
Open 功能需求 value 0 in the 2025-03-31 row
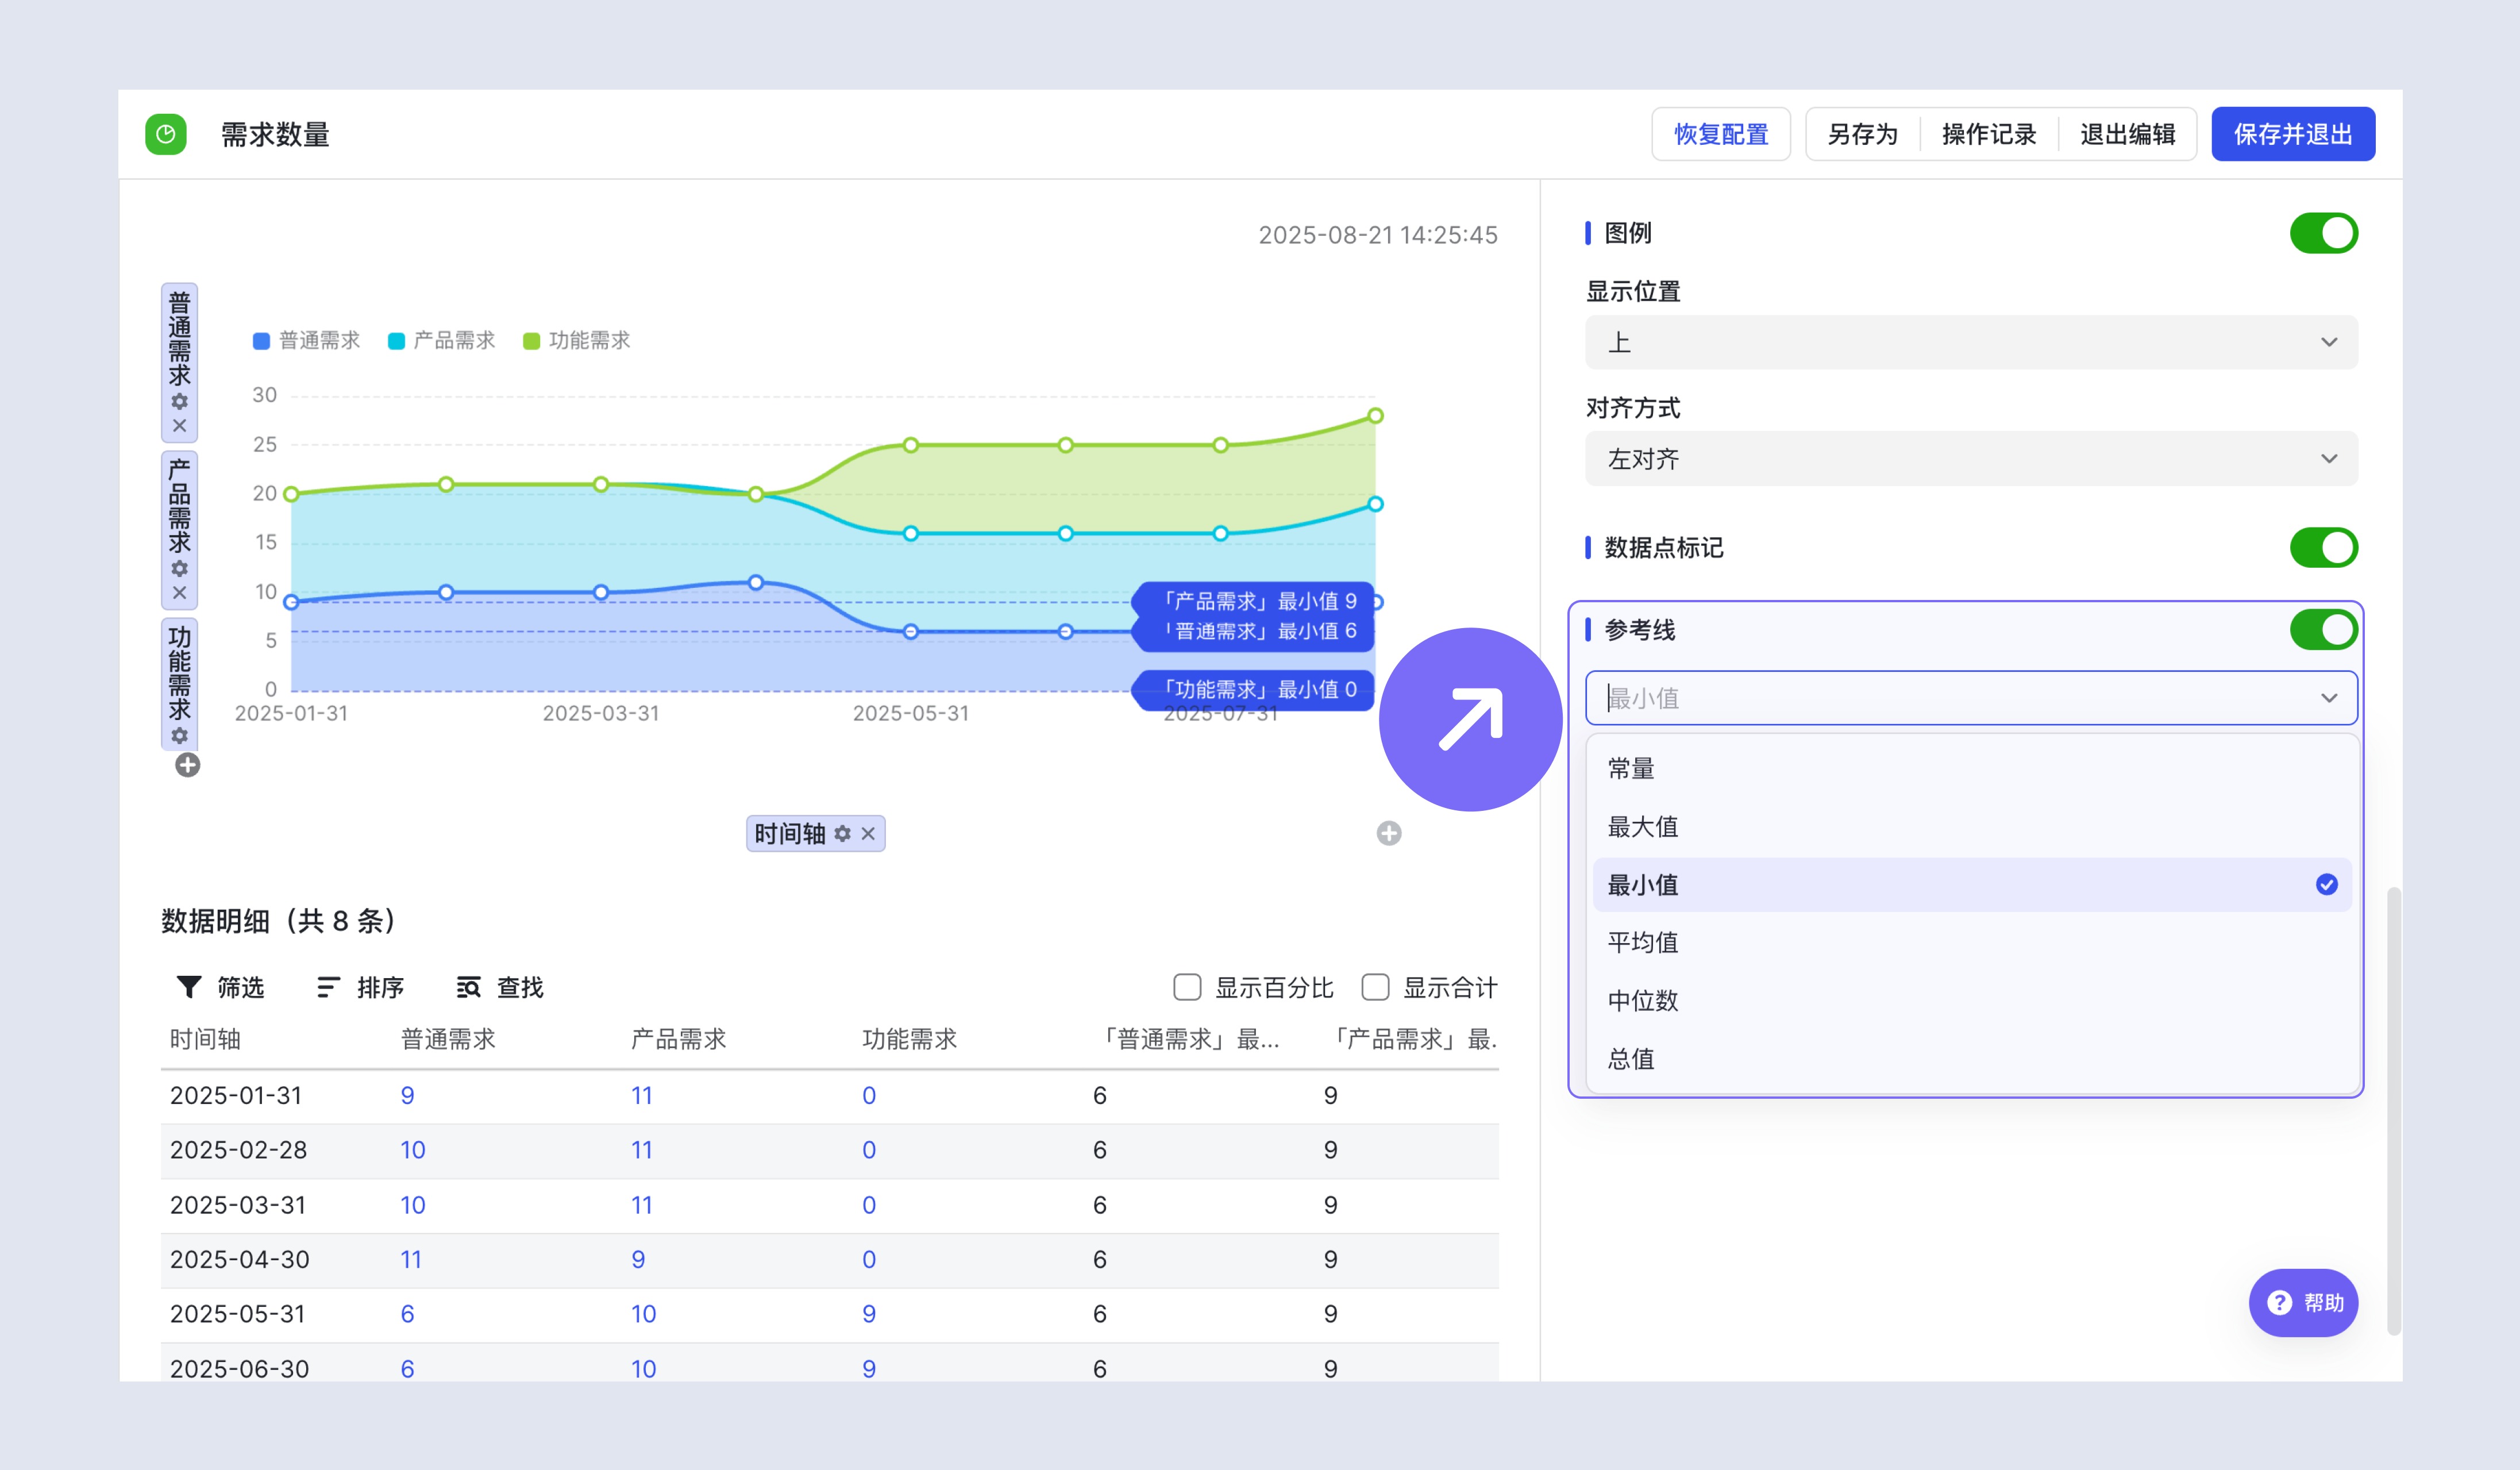(x=869, y=1204)
